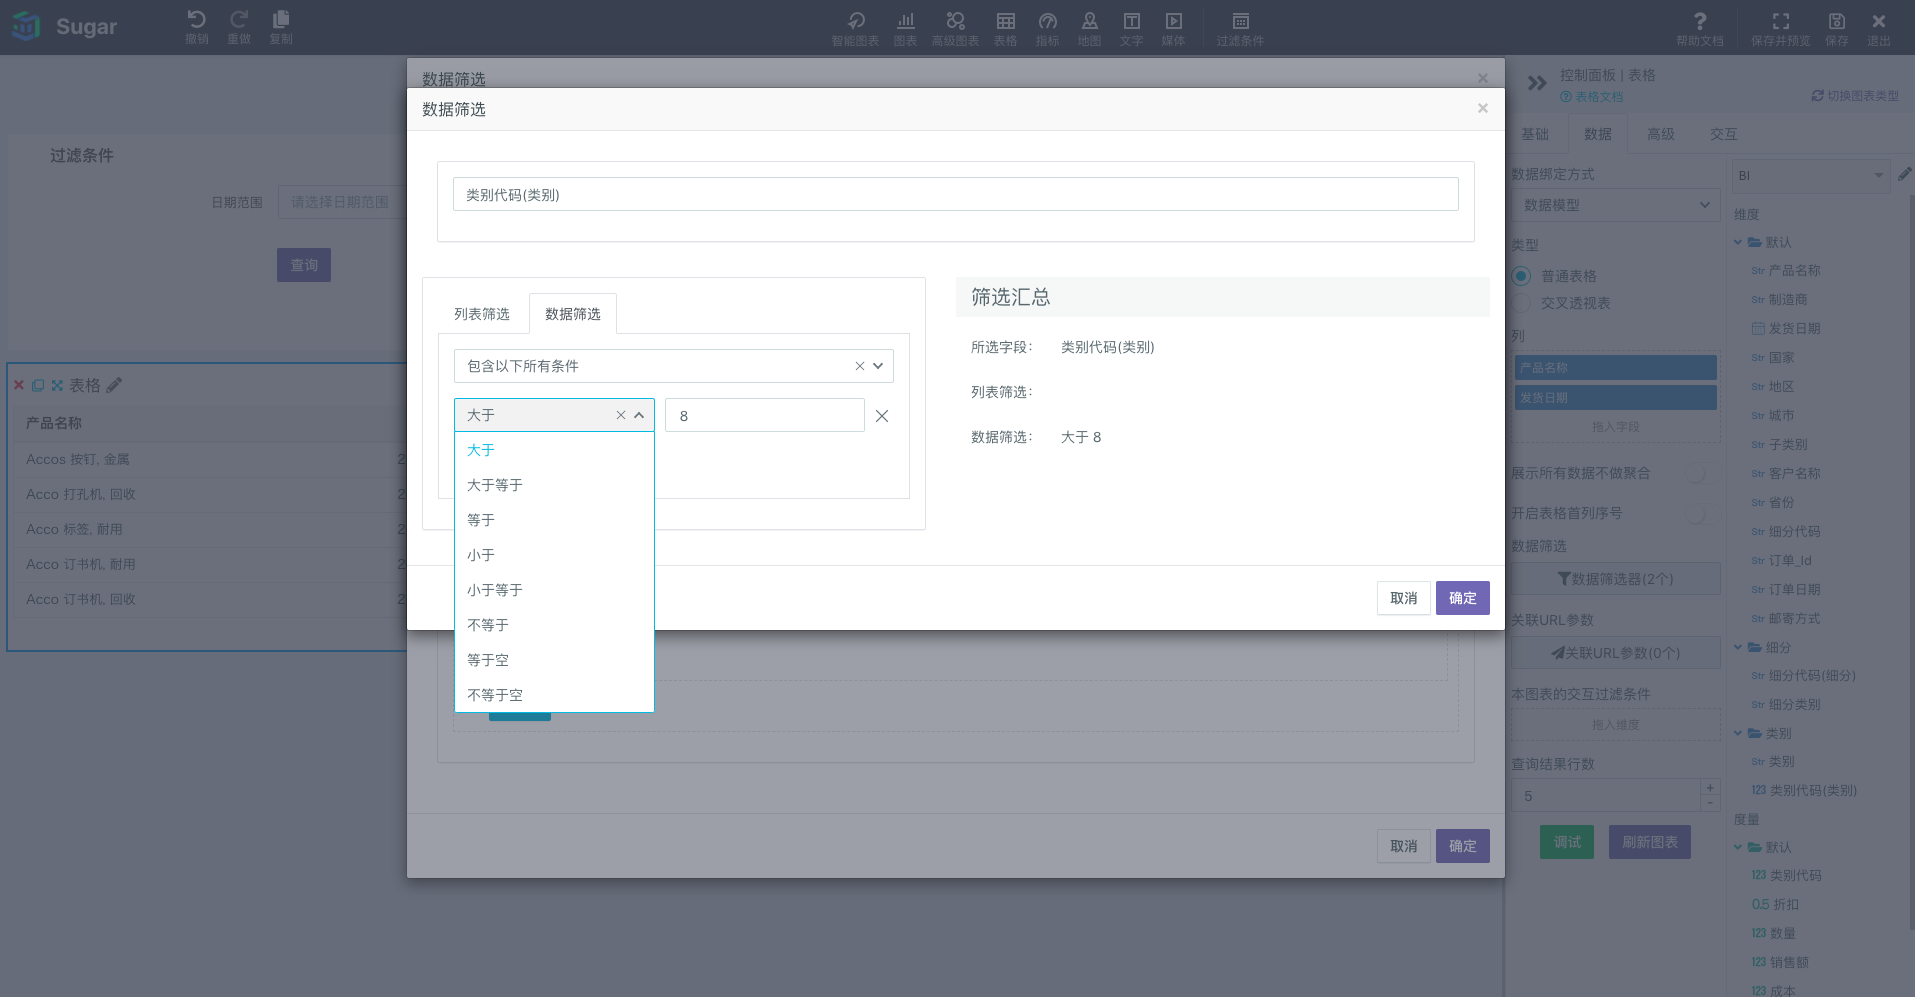
Task: Select the indicator (指标) toolbar icon
Action: 1047,29
